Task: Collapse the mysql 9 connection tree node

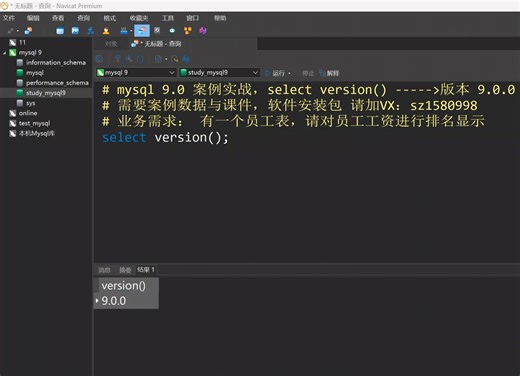Action: pyautogui.click(x=5, y=53)
